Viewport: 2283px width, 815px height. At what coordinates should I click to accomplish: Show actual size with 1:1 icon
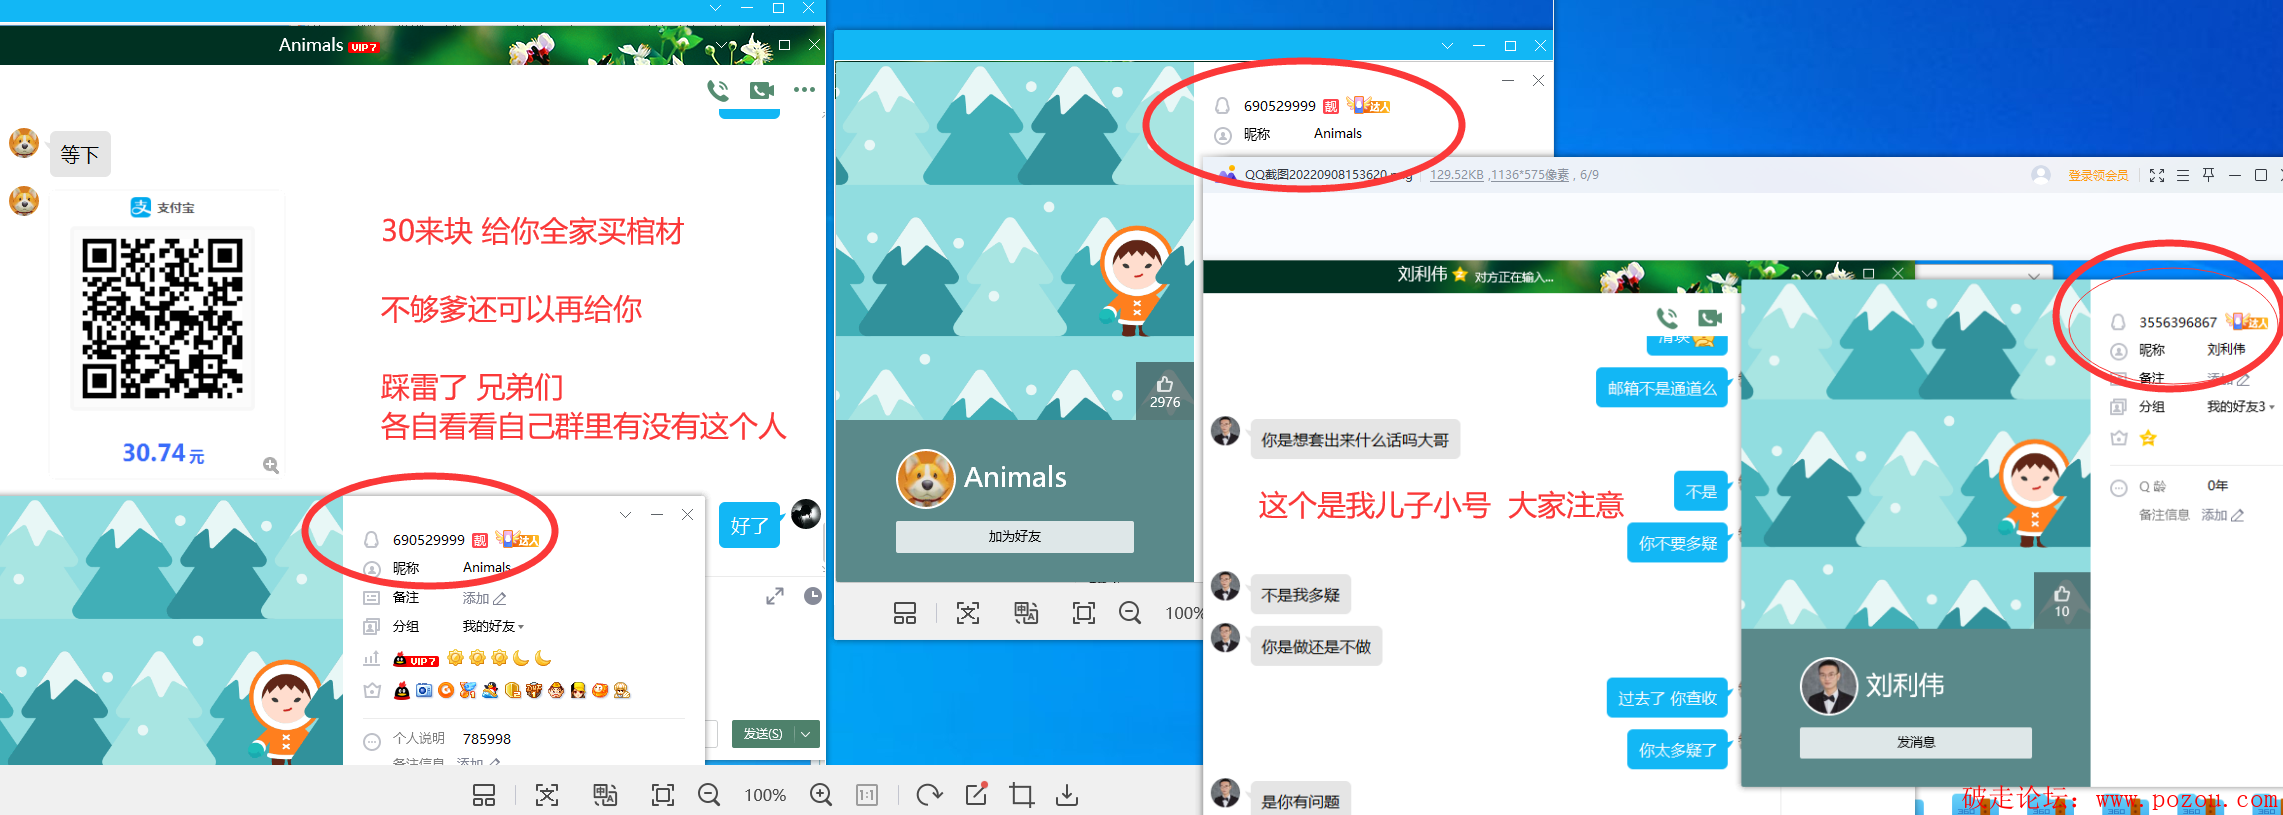pos(867,795)
